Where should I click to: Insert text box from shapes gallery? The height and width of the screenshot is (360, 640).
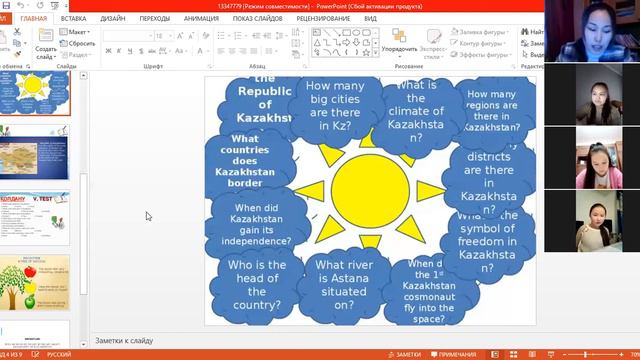point(317,33)
